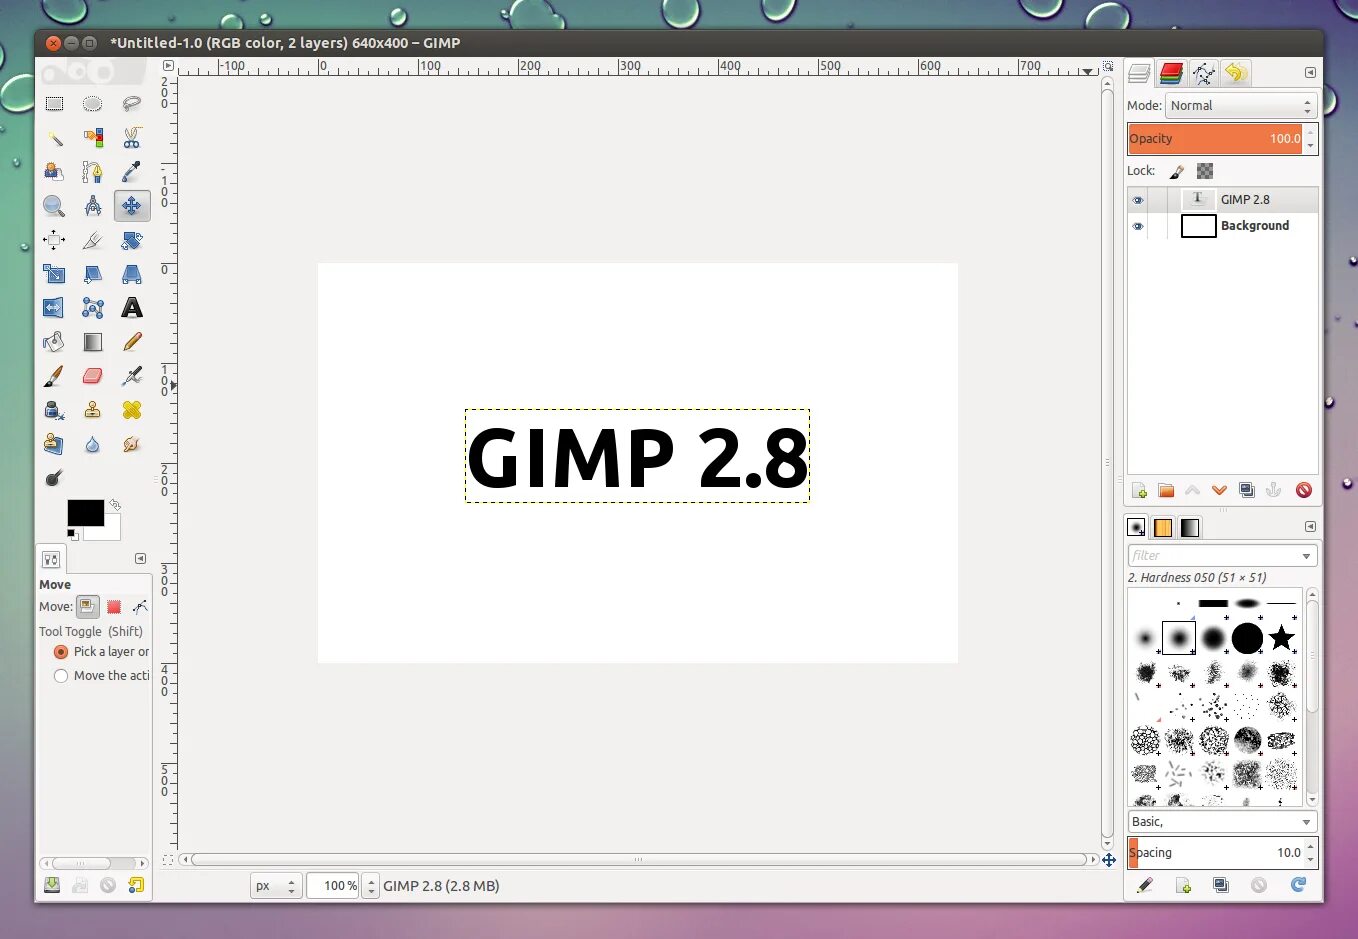Select the Heal bandage tool
Screen dimensions: 1358x939
coord(132,410)
